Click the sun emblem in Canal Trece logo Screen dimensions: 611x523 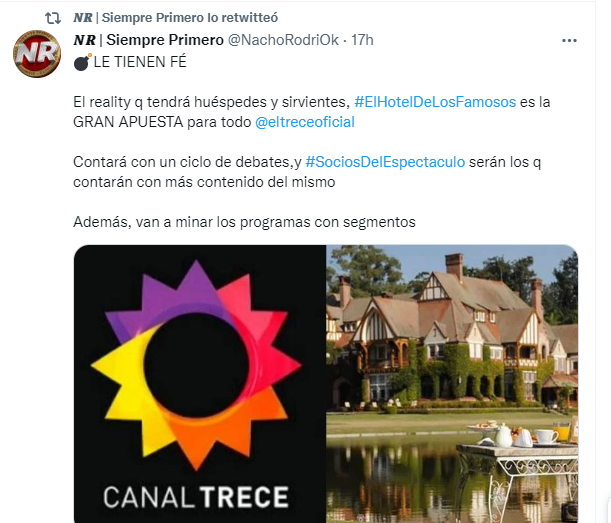(196, 366)
